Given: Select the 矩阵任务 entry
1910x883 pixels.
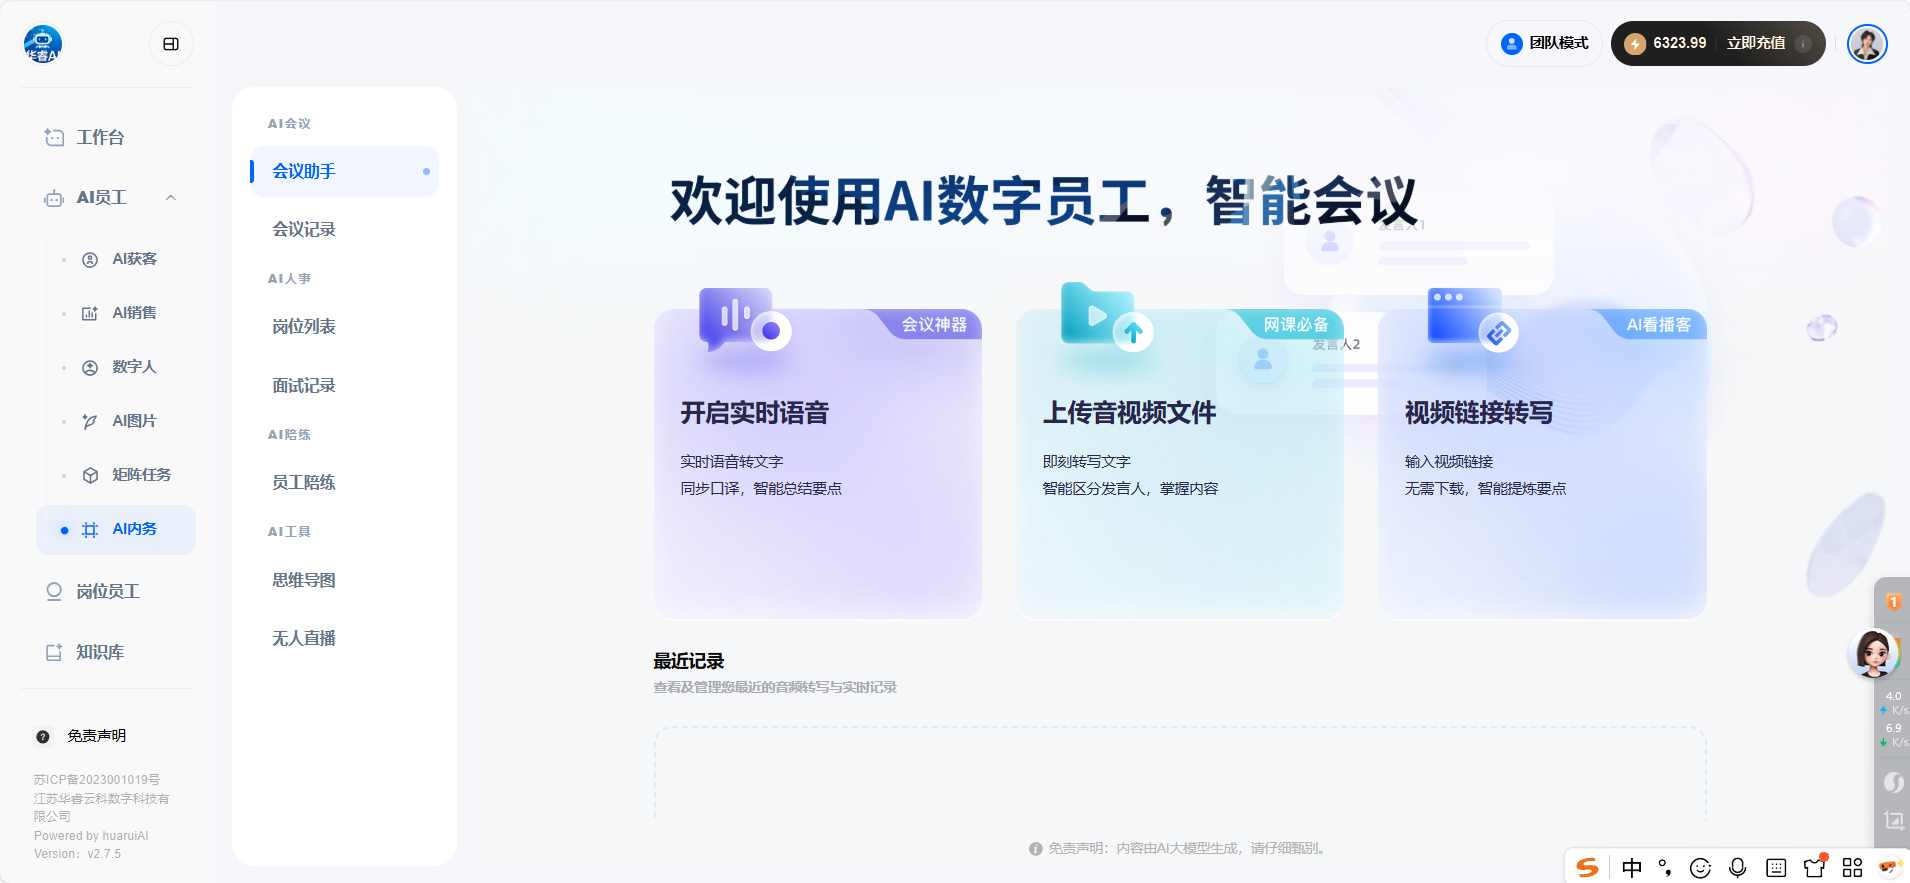Looking at the screenshot, I should coord(140,475).
